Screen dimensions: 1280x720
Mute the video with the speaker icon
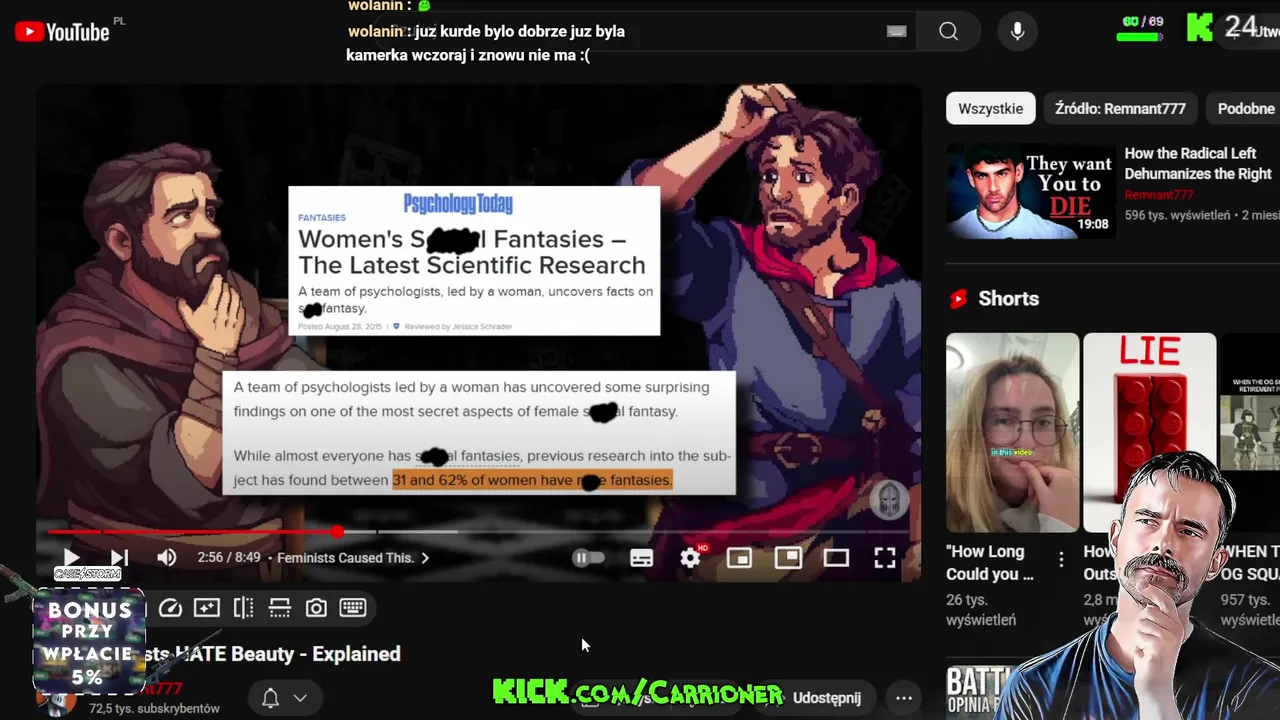(167, 558)
